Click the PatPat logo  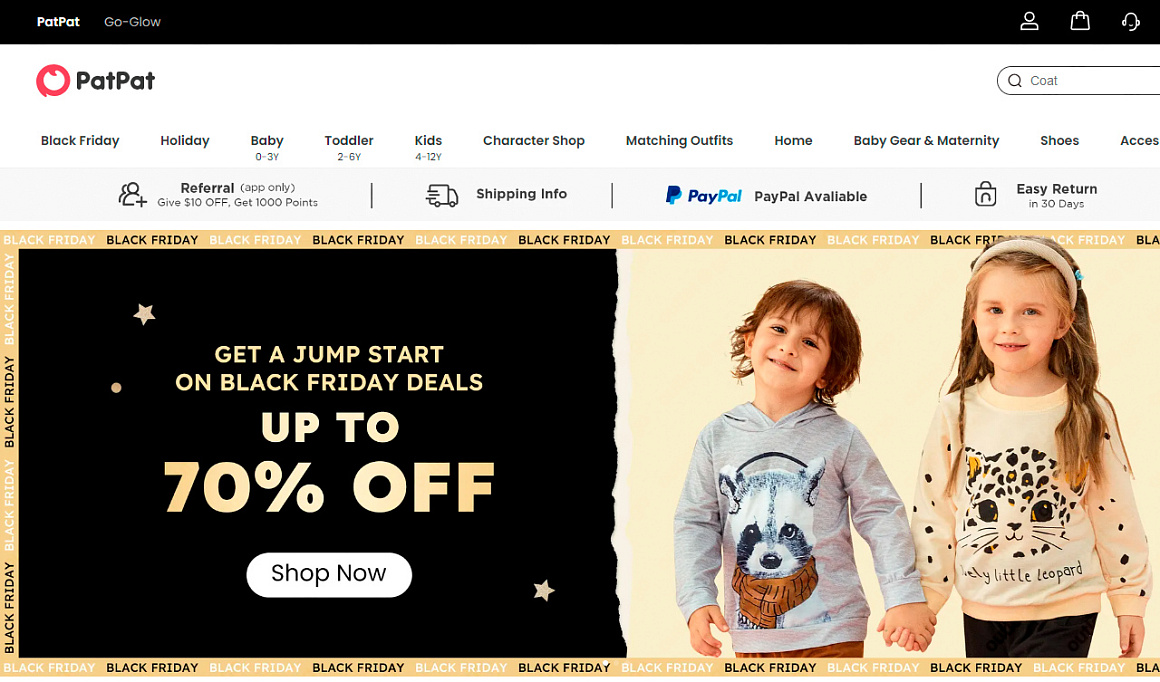(x=95, y=81)
